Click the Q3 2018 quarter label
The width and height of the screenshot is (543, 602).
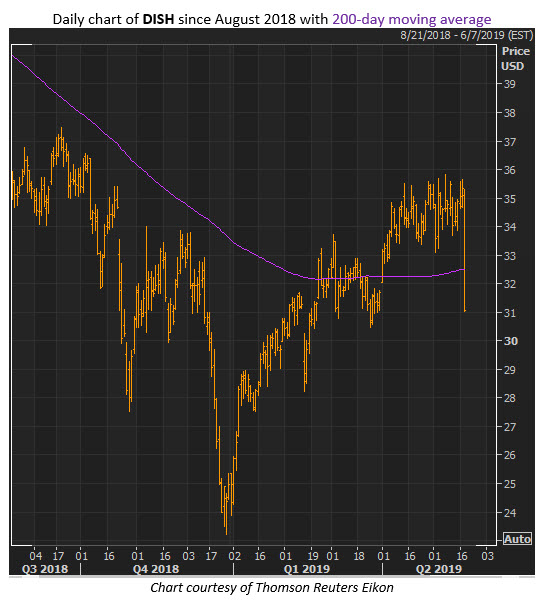45,569
